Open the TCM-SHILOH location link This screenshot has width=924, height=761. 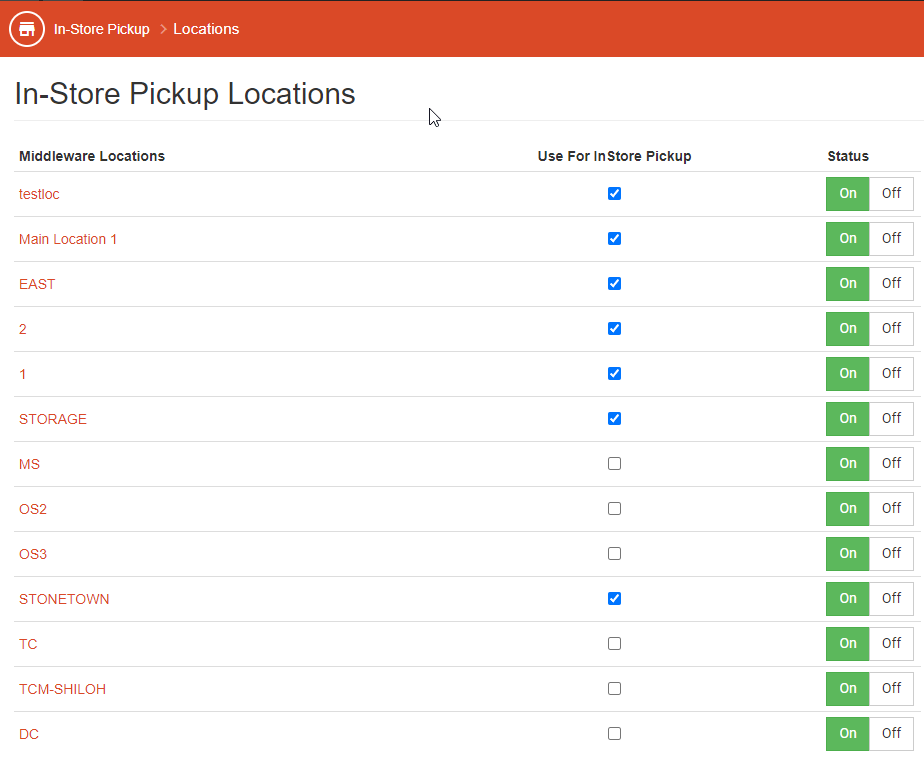click(x=62, y=688)
